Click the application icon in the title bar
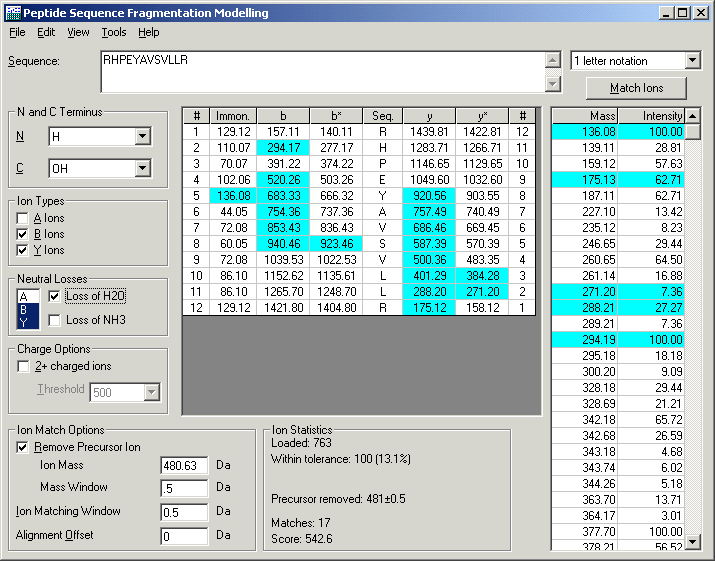The width and height of the screenshot is (715, 561). pos(13,12)
